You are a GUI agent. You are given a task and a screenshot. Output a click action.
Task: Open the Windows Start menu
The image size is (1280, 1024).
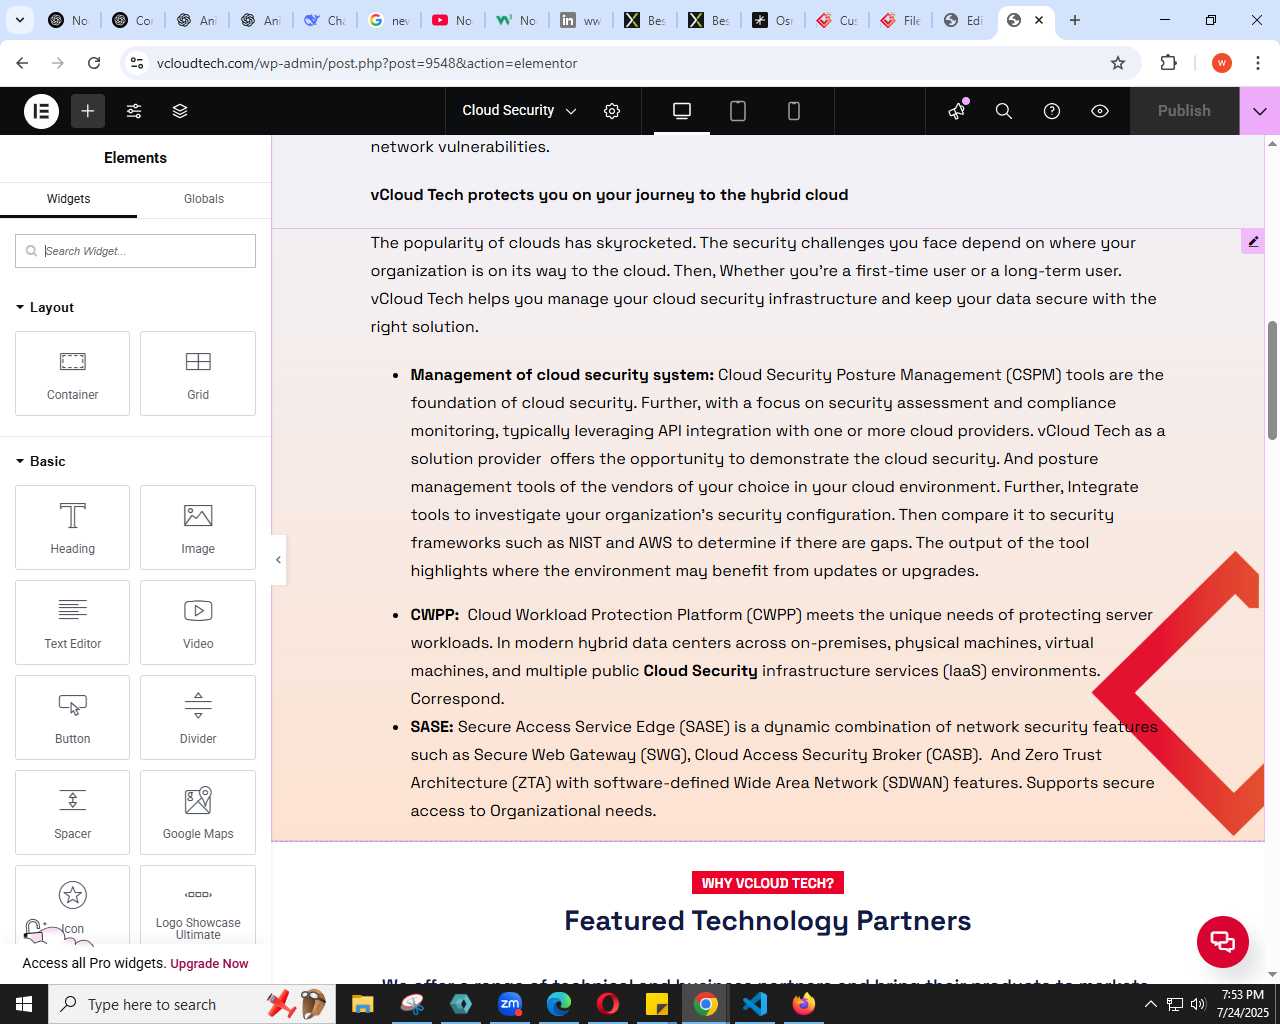point(24,1004)
